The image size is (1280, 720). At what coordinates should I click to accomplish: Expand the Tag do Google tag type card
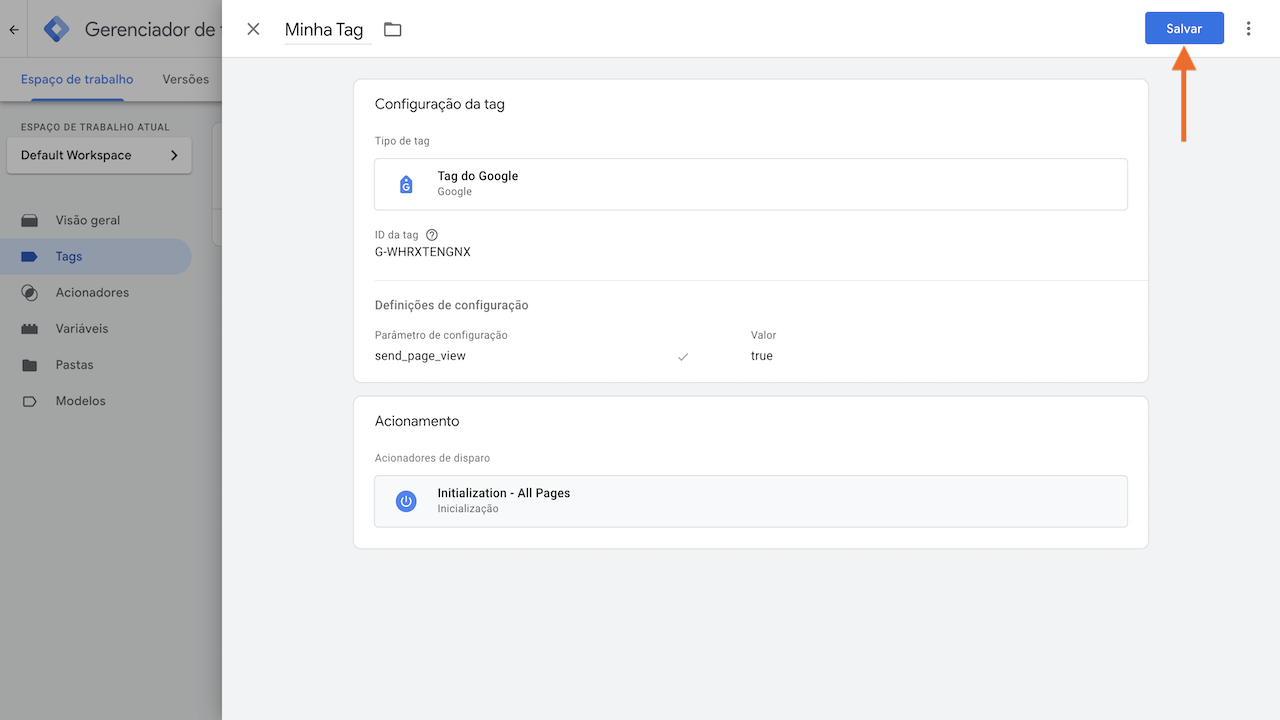pos(750,184)
